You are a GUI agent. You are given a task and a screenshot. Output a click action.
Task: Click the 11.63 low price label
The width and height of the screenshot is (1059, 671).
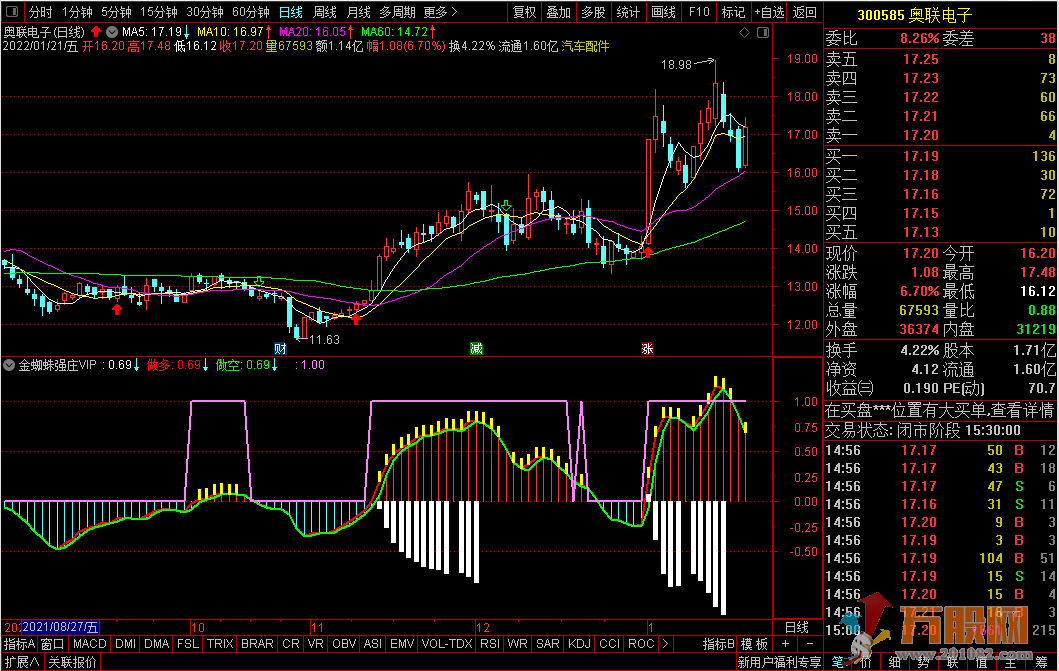click(x=324, y=340)
